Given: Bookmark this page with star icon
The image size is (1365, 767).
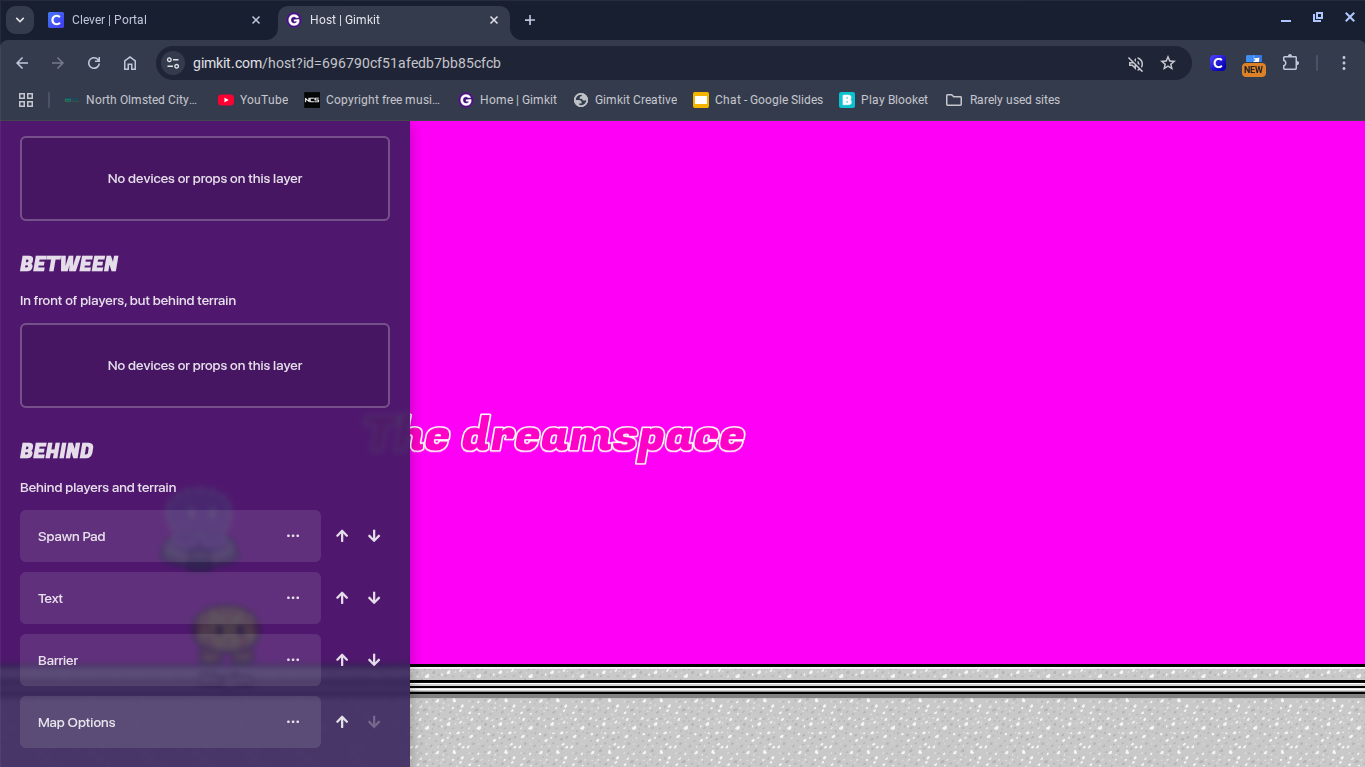Looking at the screenshot, I should (x=1168, y=63).
